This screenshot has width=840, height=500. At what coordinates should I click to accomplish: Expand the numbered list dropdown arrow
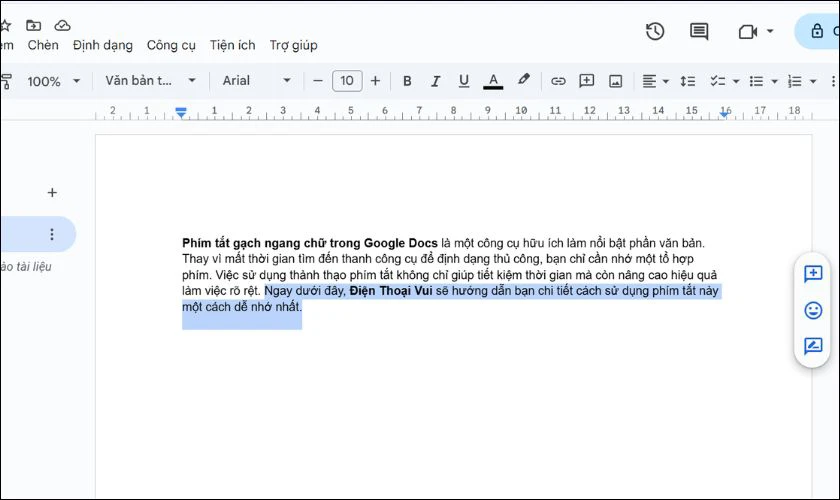pyautogui.click(x=813, y=81)
